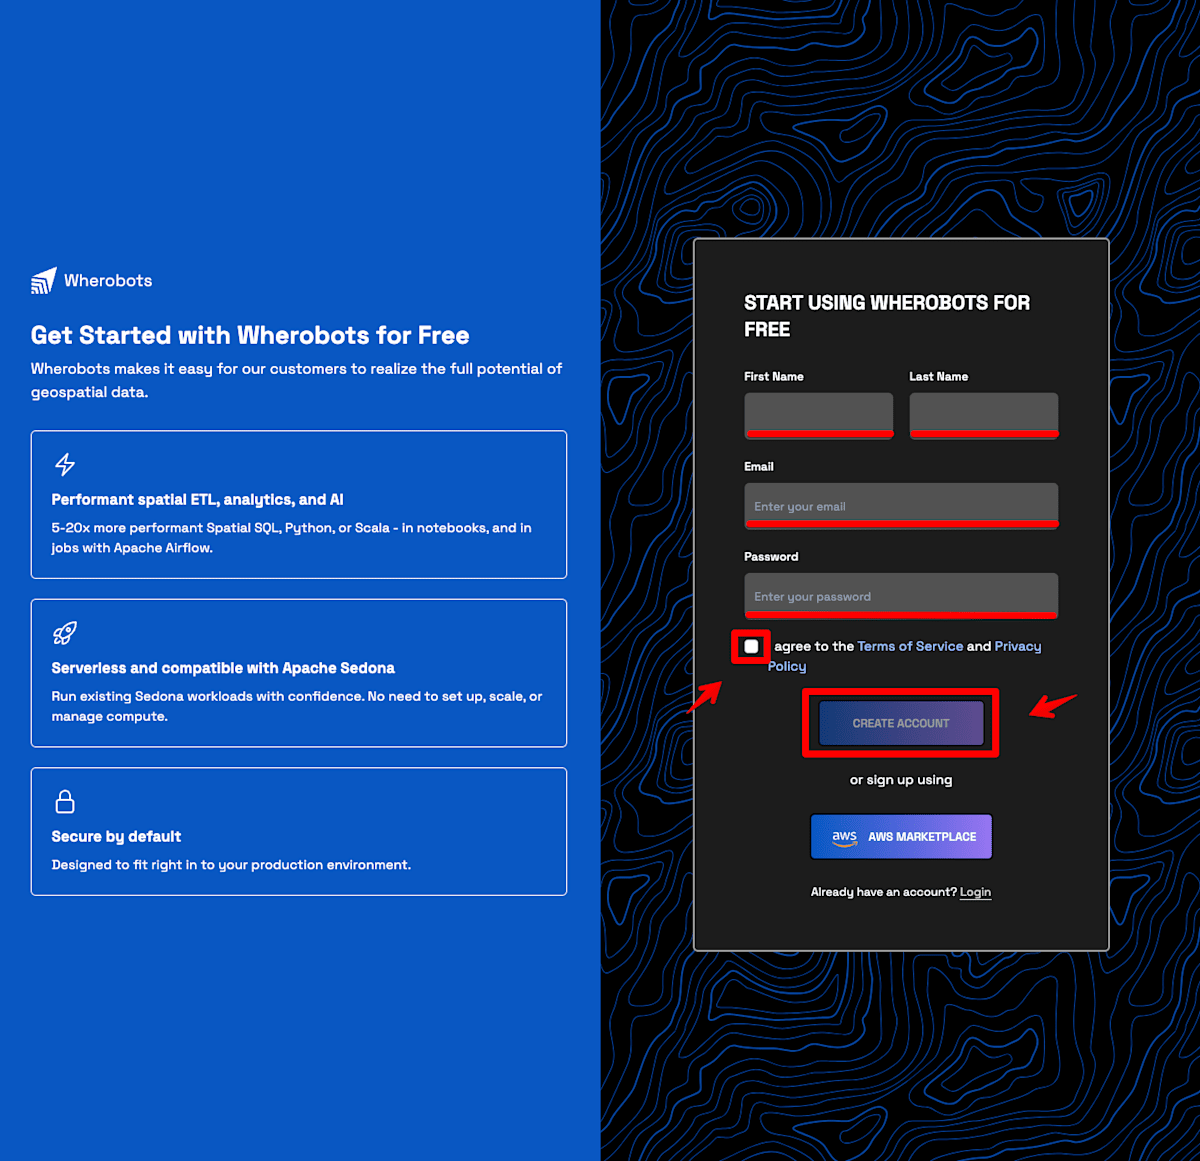
Task: Click the Start Using Wherobots For Free heading
Action: tap(887, 316)
